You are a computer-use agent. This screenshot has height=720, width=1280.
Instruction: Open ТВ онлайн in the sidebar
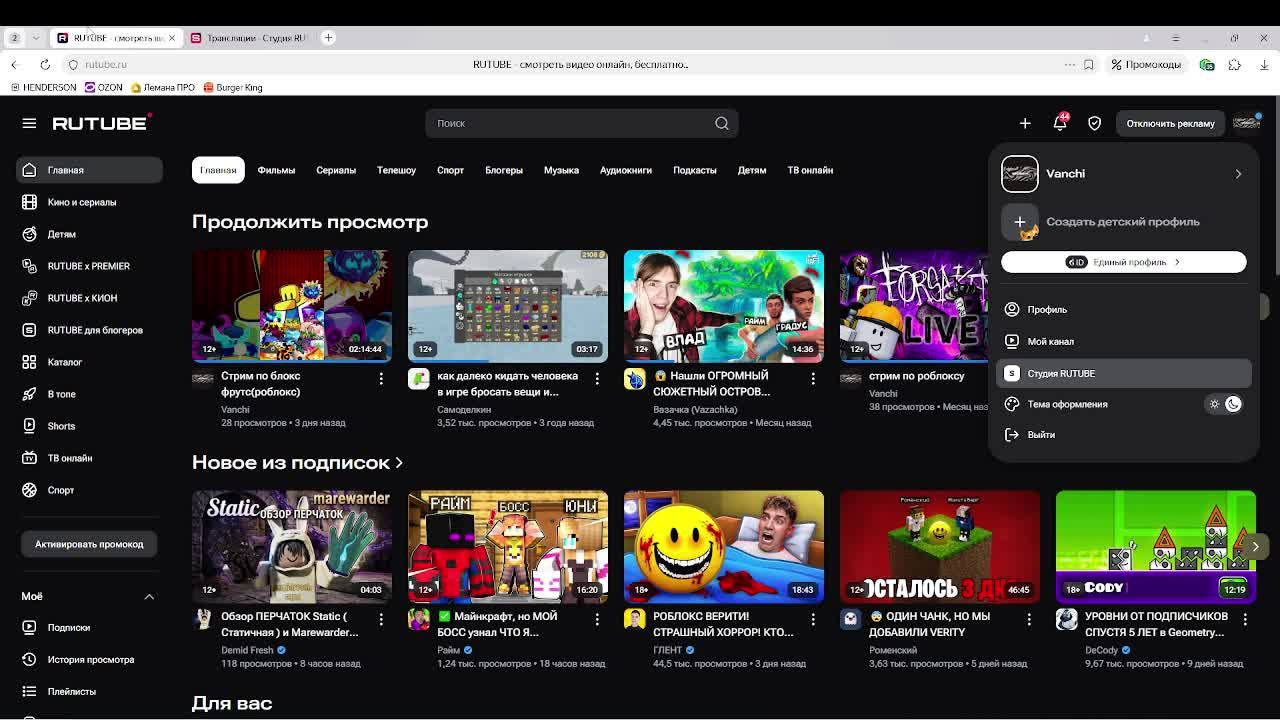(x=89, y=458)
